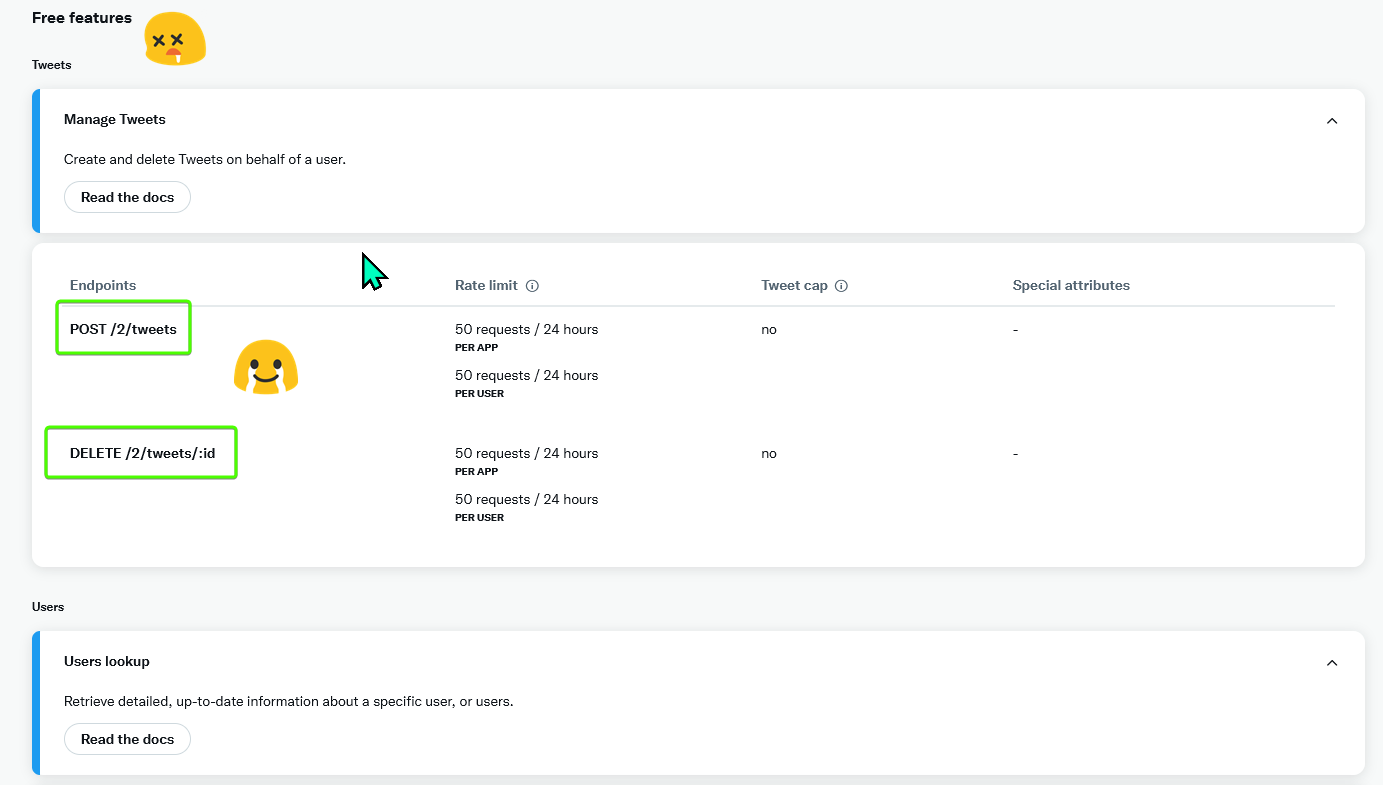Screen dimensions: 1383x785
Task: Click the Special attributes column header
Action: pyautogui.click(x=1071, y=285)
